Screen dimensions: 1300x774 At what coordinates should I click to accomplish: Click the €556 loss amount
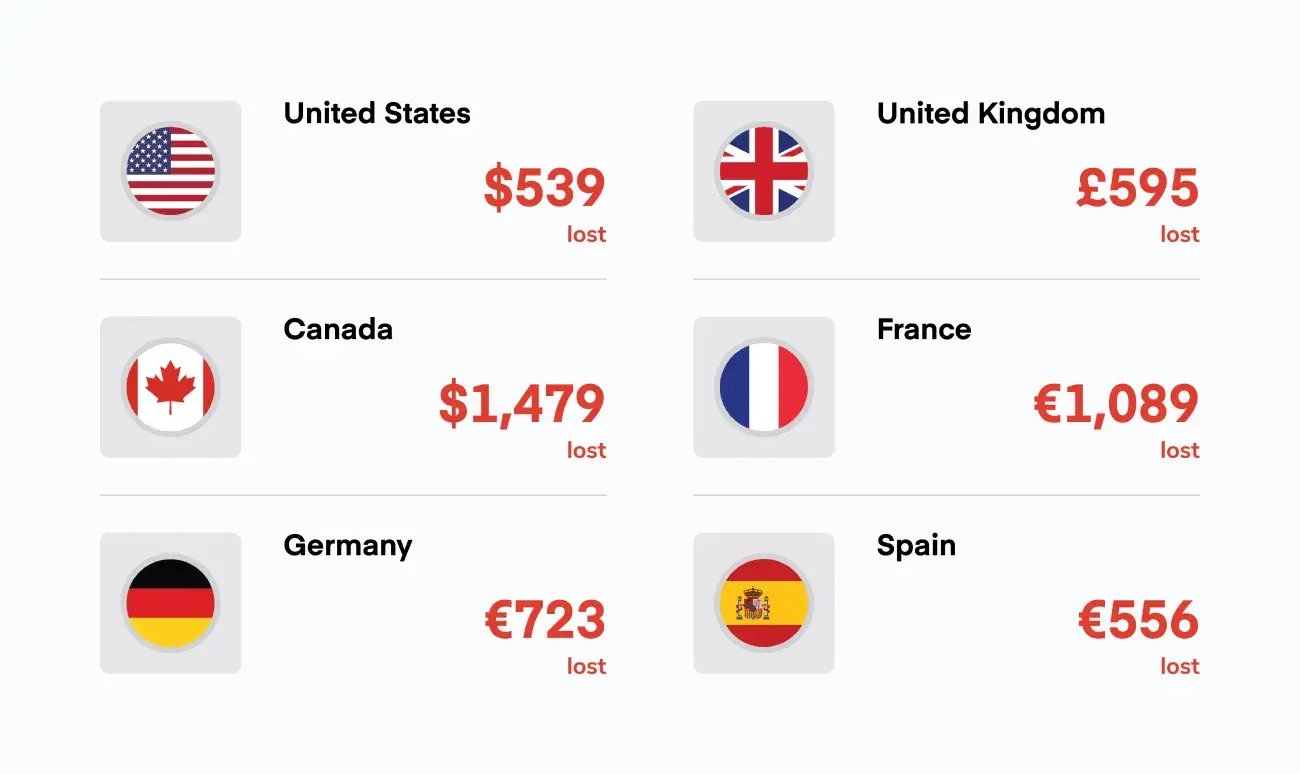pyautogui.click(x=1138, y=621)
